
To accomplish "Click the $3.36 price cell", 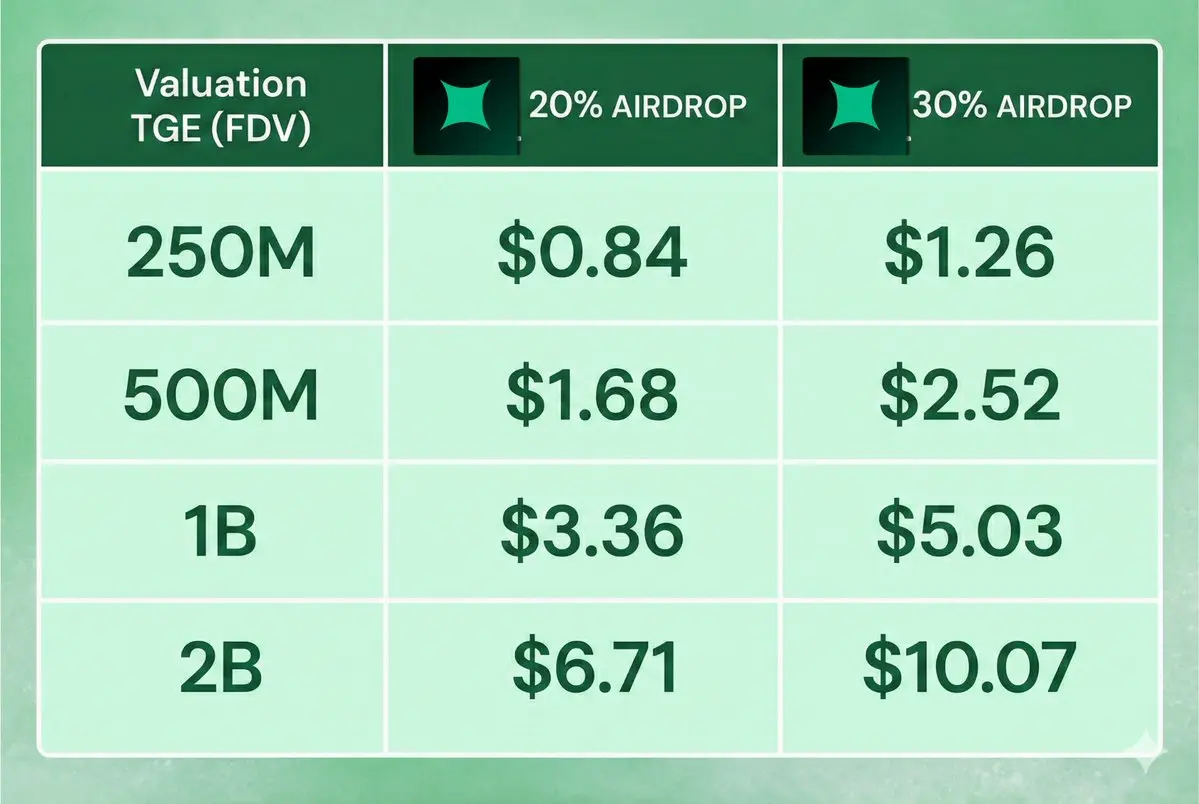I will pos(592,531).
